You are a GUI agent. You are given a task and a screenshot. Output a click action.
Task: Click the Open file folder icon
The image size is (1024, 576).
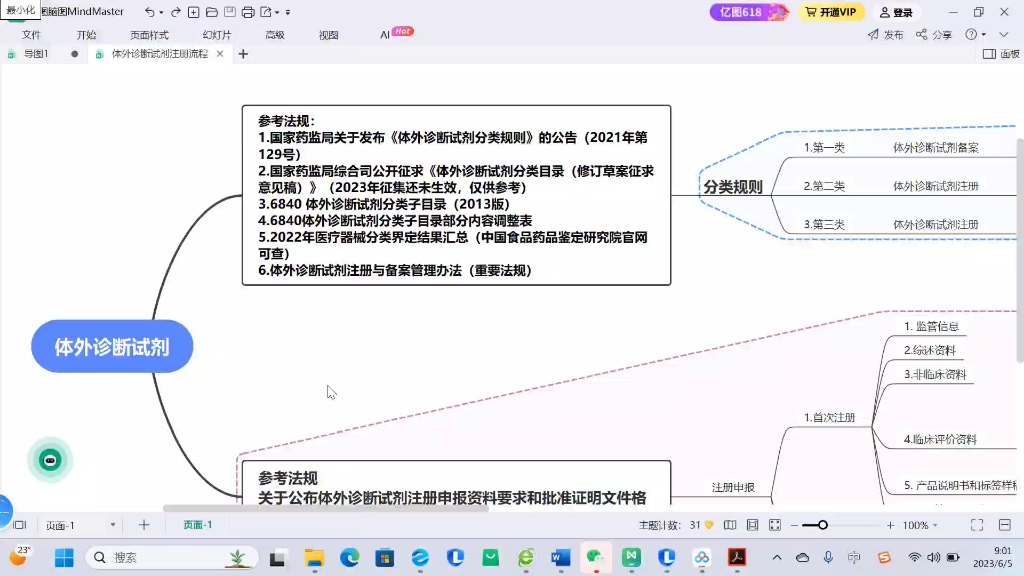click(x=211, y=12)
